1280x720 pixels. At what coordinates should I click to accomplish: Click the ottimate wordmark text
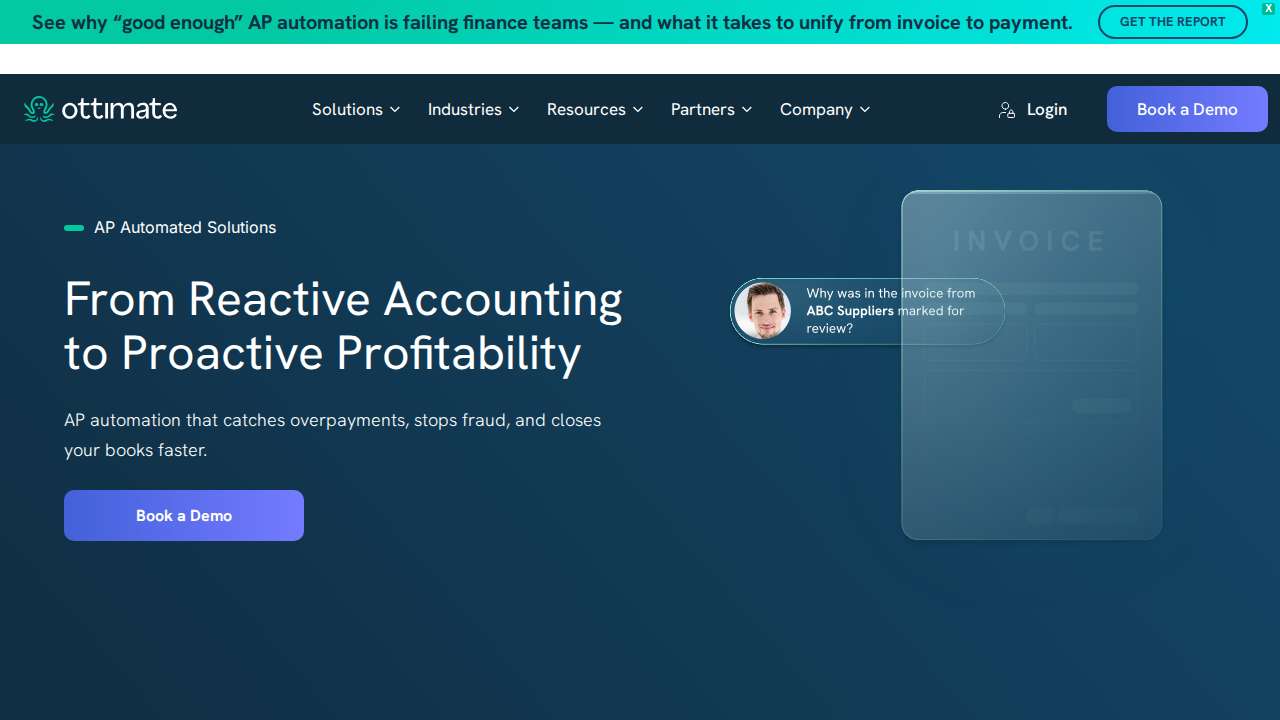pyautogui.click(x=119, y=109)
